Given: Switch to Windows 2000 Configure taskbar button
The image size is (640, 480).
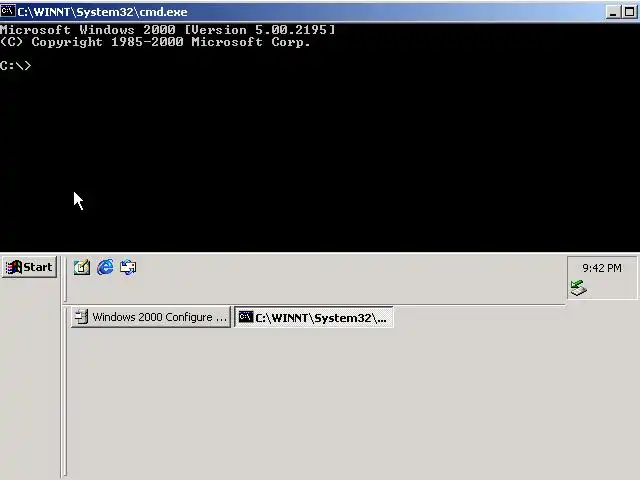Looking at the screenshot, I should (x=151, y=317).
